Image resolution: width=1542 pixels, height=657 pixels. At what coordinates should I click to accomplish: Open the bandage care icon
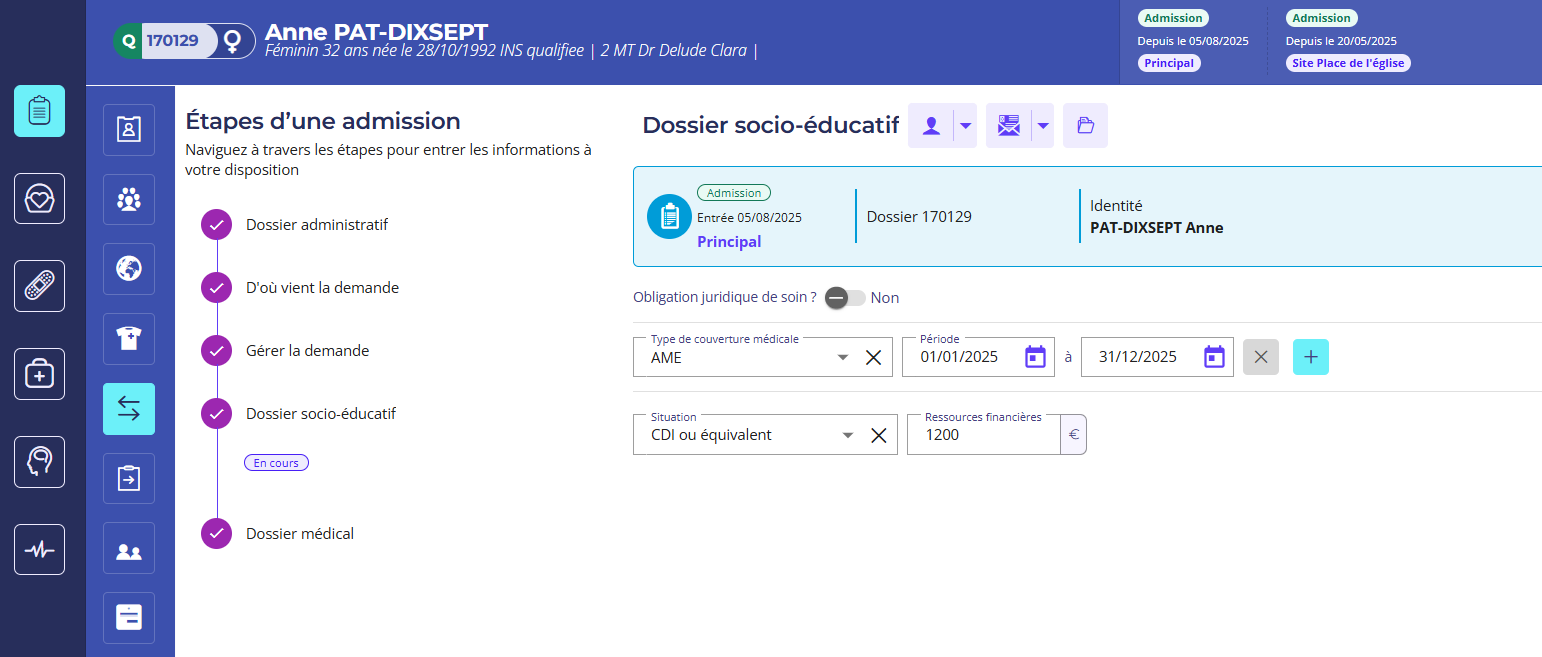point(39,286)
